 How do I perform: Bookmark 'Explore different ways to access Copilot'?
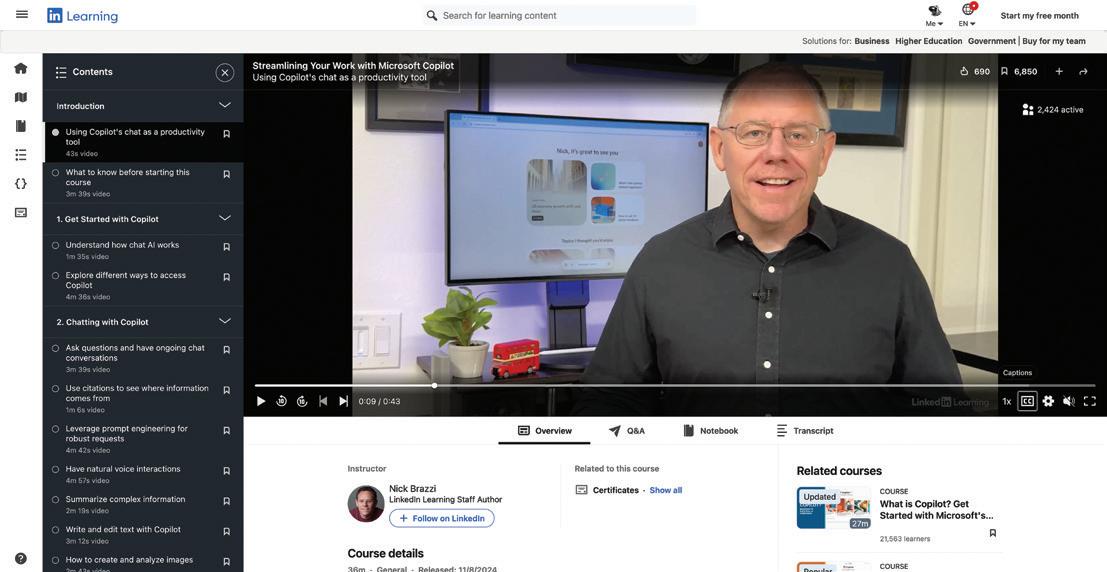click(227, 278)
